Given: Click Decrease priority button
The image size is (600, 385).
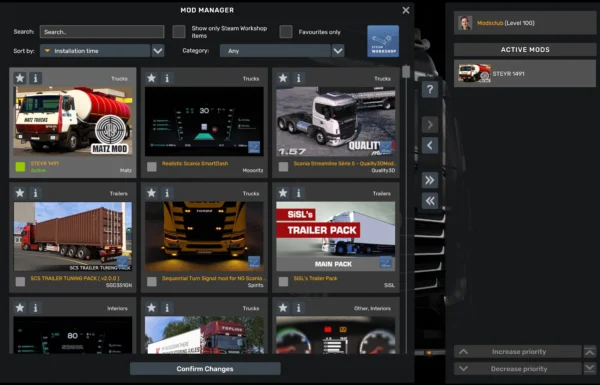Looking at the screenshot, I should click(518, 369).
